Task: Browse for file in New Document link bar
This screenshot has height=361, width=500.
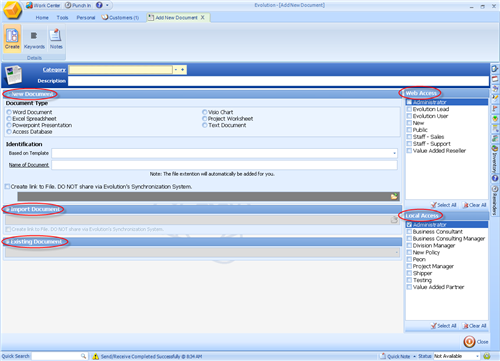Action: (x=394, y=197)
